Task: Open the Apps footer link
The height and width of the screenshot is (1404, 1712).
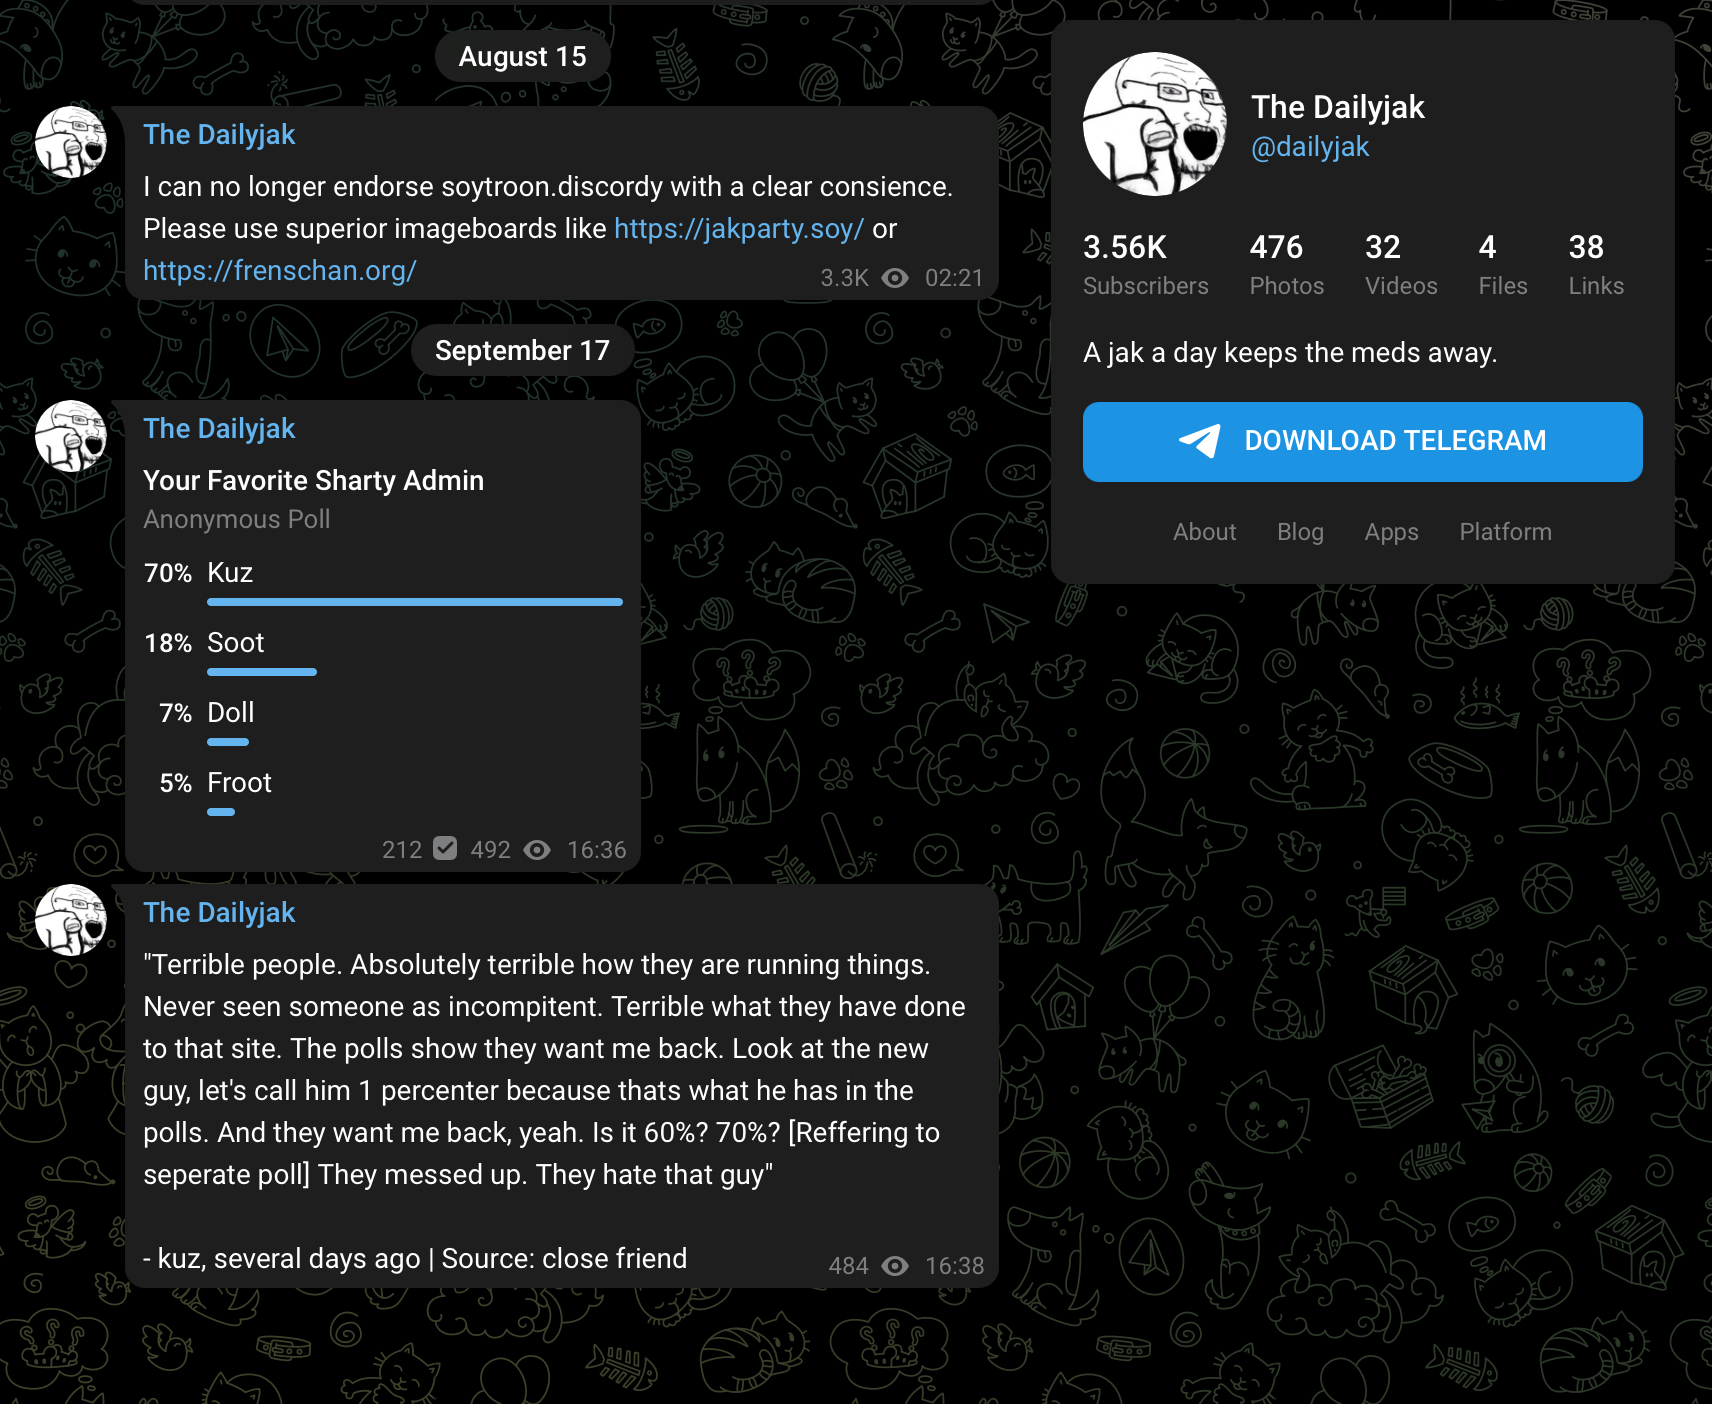Action: (x=1391, y=532)
